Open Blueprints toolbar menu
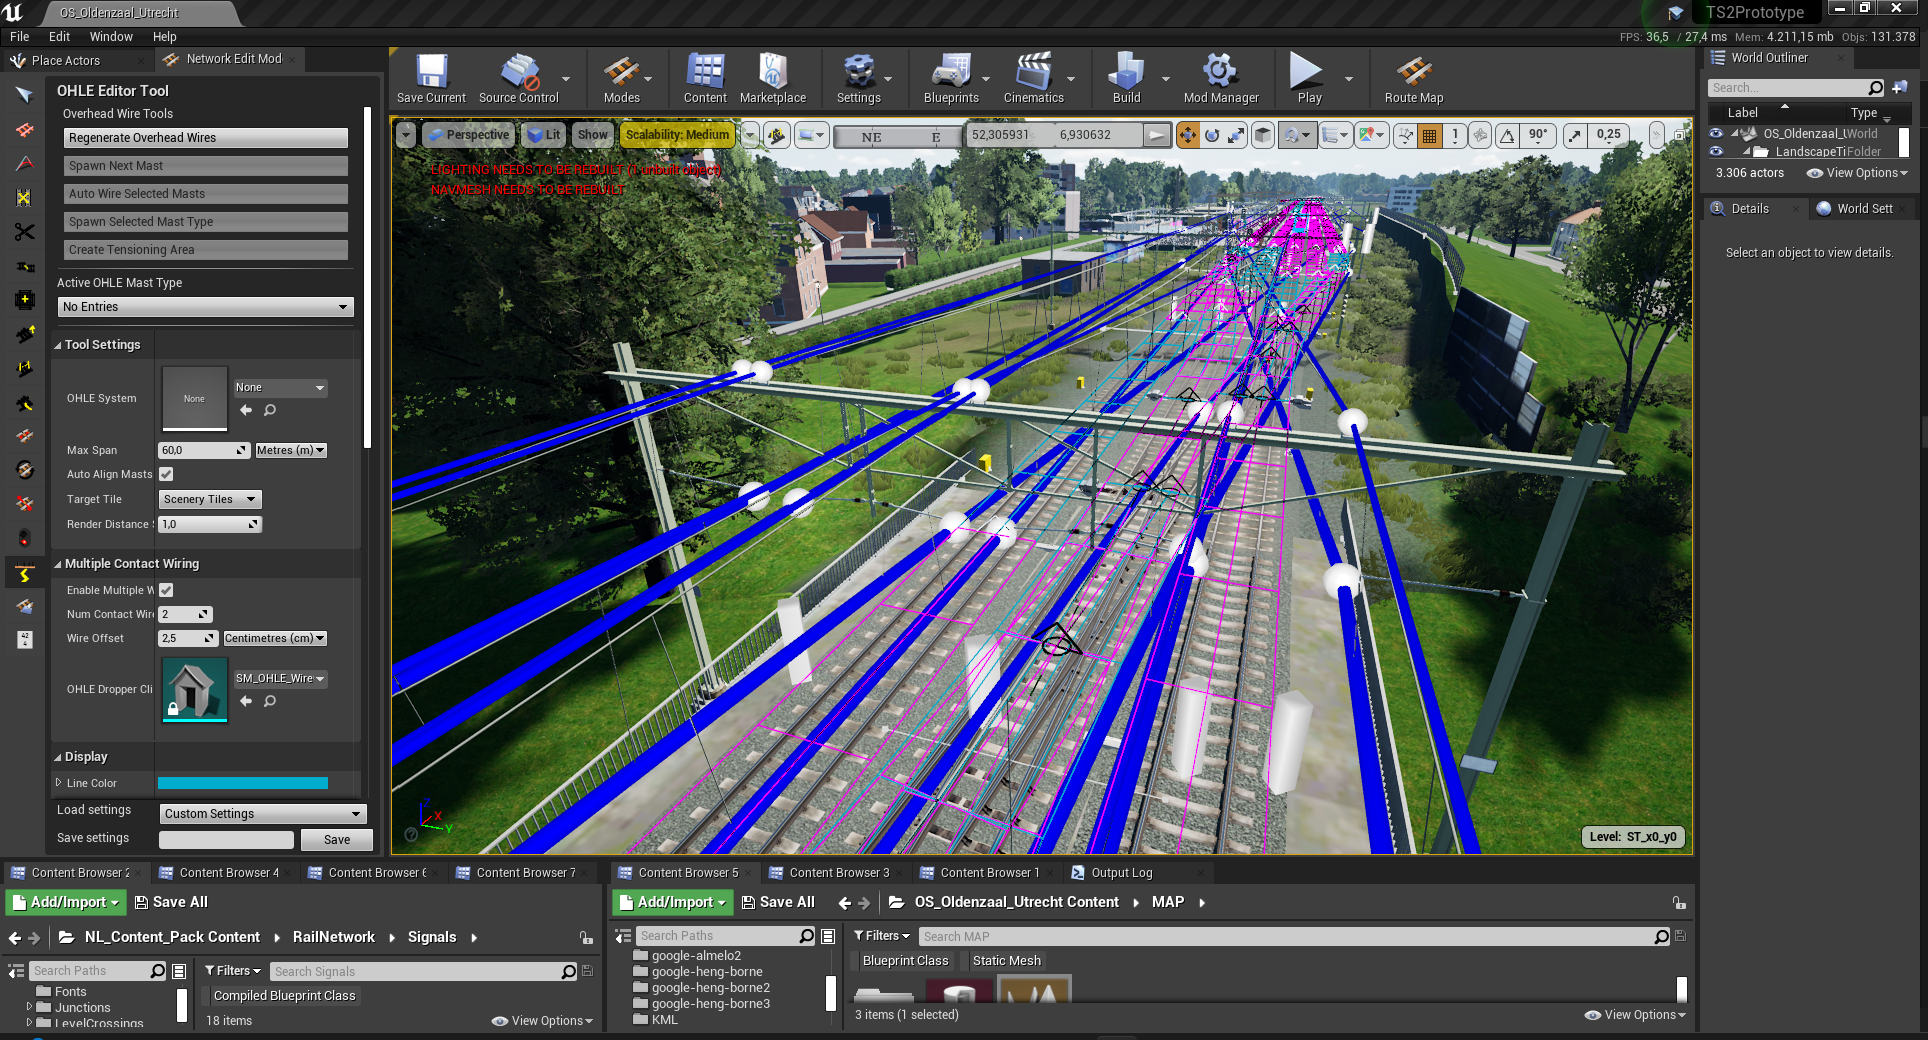The width and height of the screenshot is (1928, 1040). (x=951, y=78)
